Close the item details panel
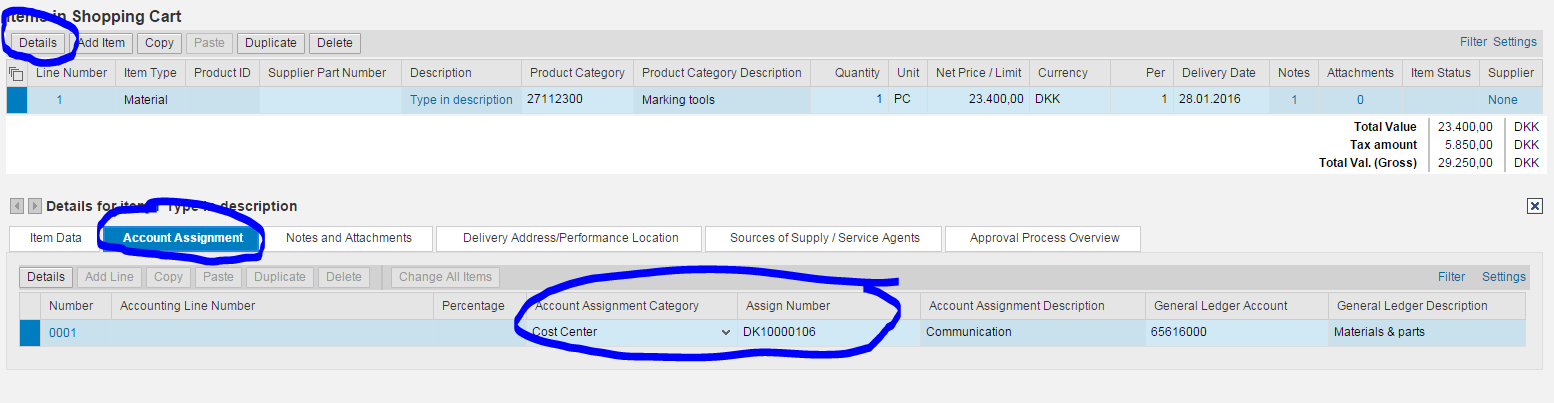 tap(1534, 206)
